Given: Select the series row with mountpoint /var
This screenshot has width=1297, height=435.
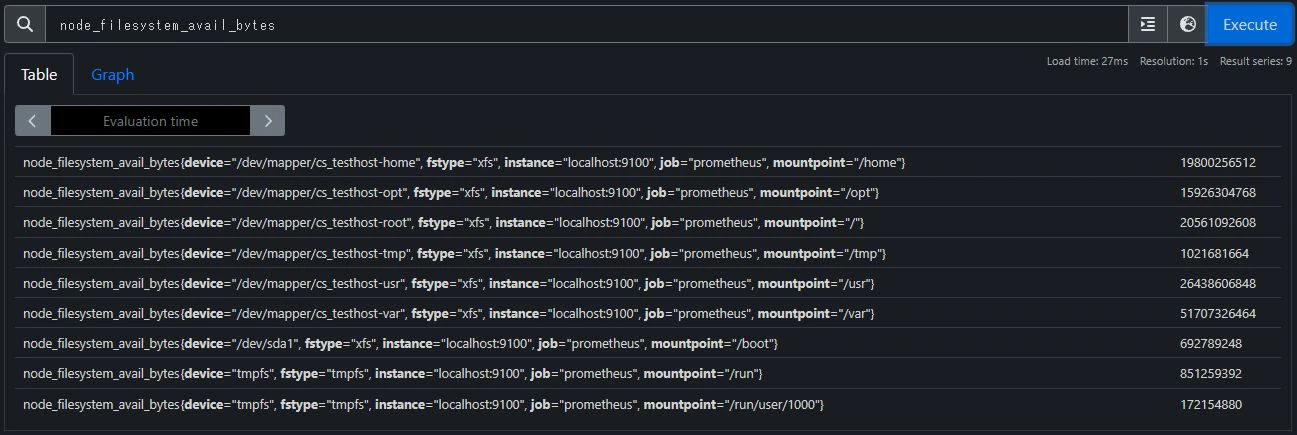Looking at the screenshot, I should point(647,313).
